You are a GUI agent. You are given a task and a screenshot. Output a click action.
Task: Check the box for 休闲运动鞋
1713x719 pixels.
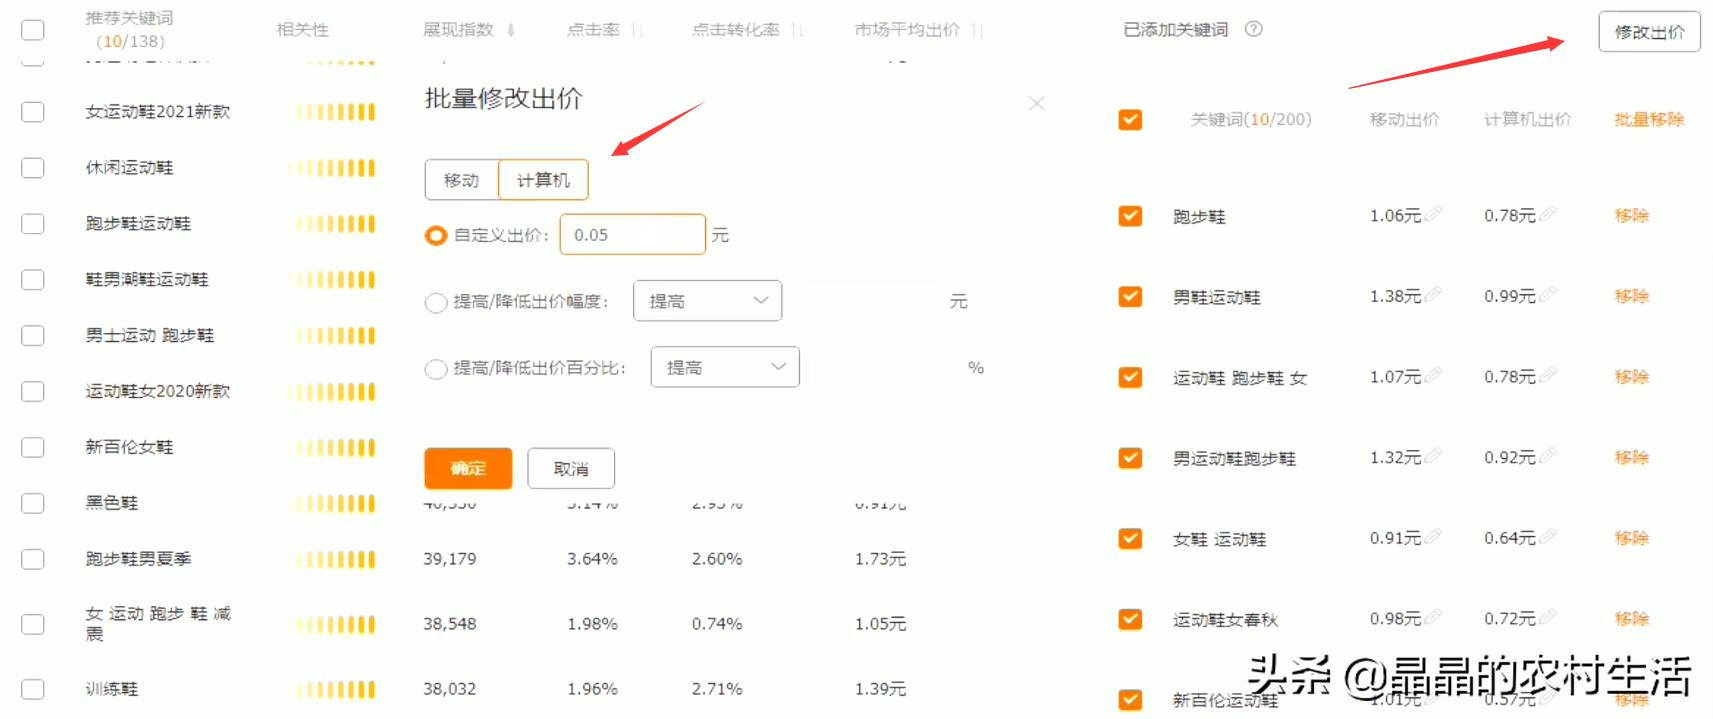pos(33,167)
